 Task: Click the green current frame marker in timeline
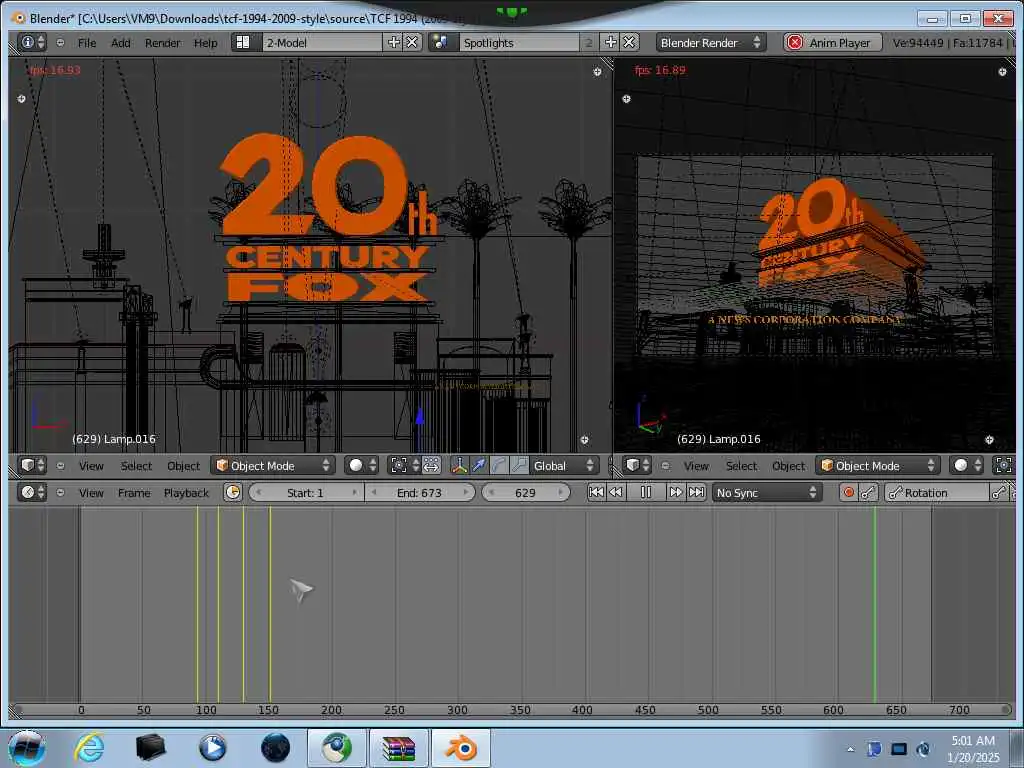(874, 604)
